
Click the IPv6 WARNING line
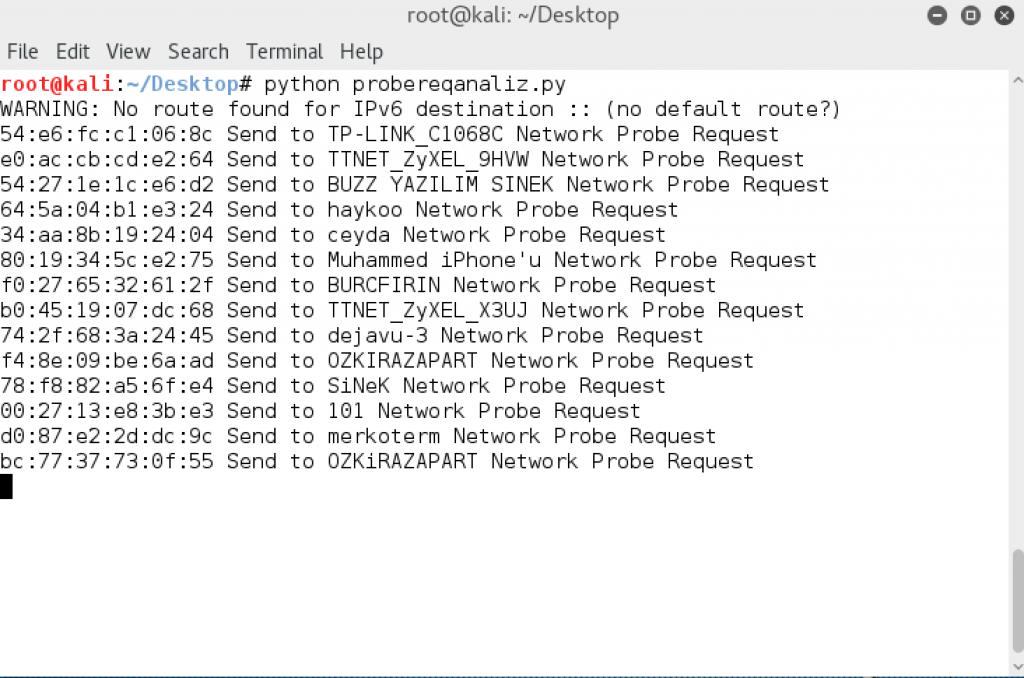420,109
